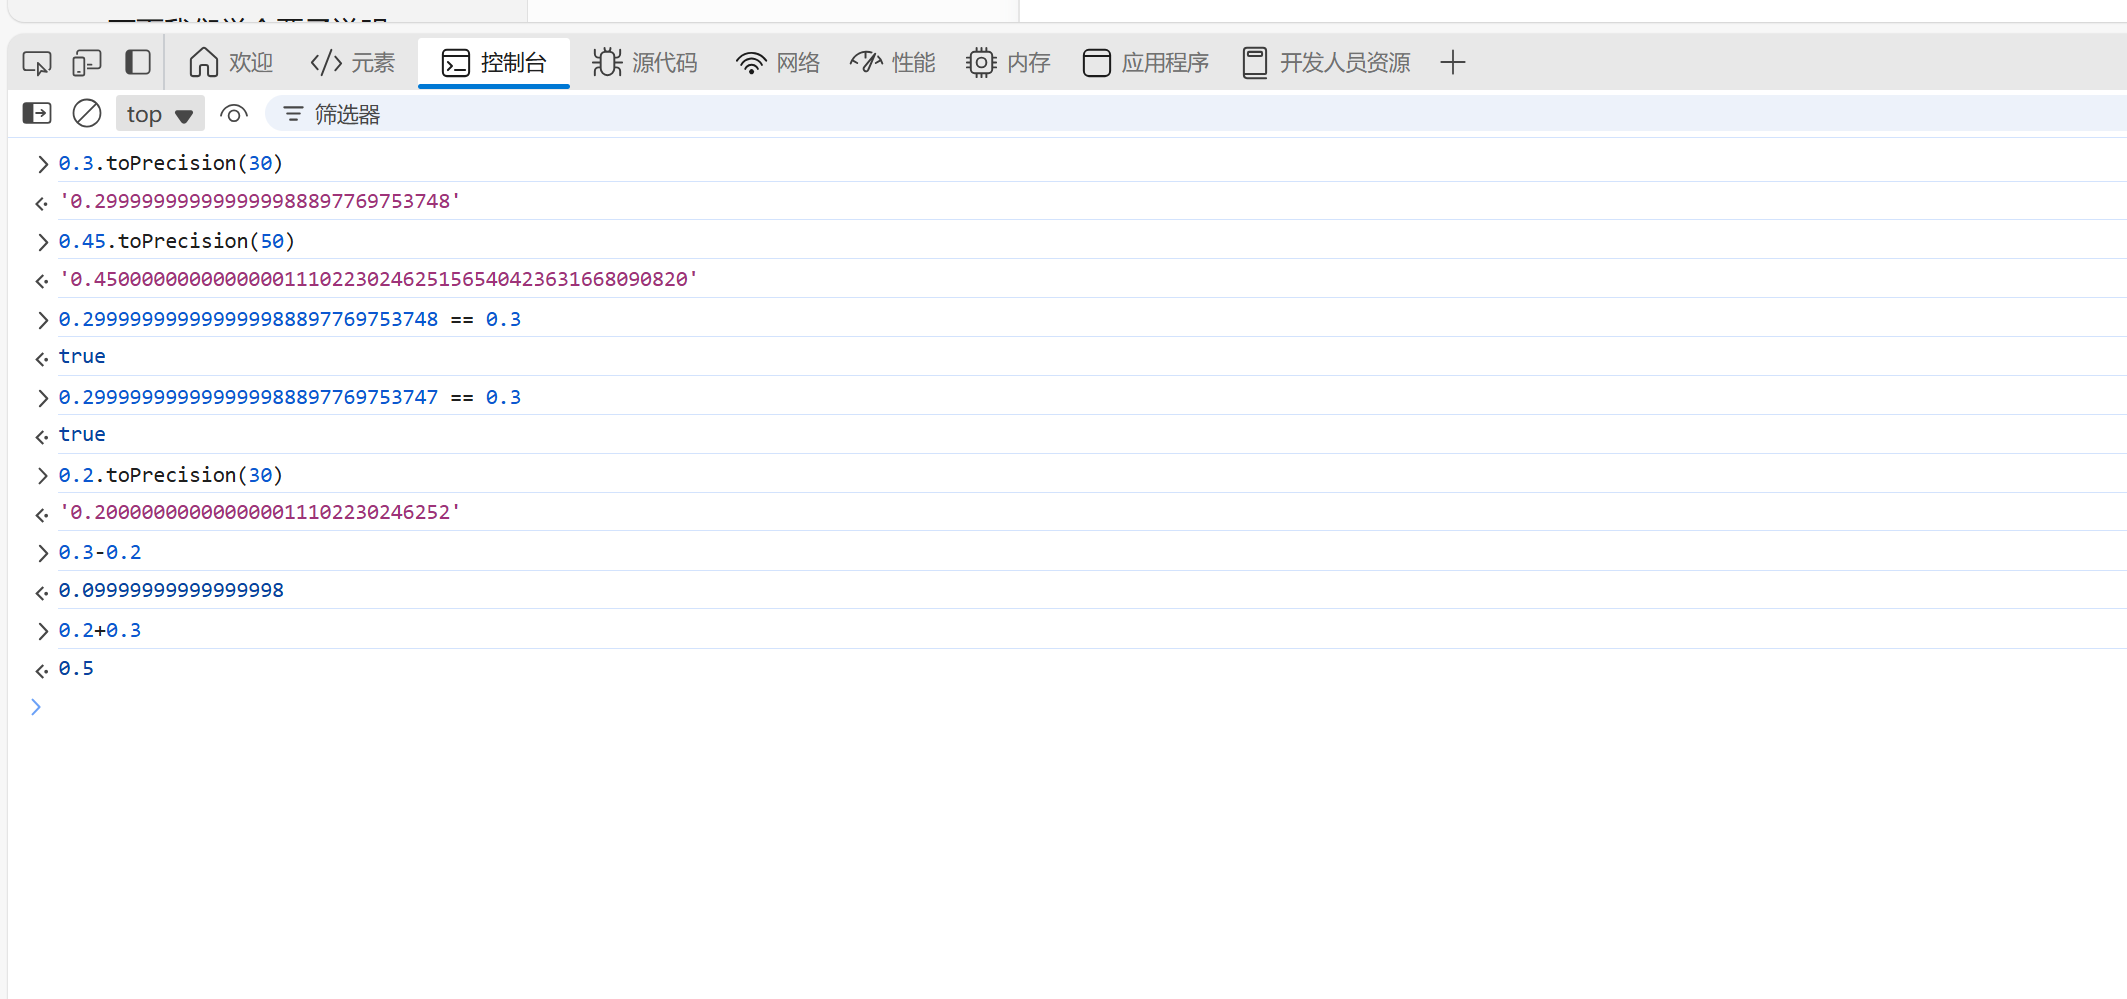Viewport: 2127px width, 999px height.
Task: Open the 'top' execution context dropdown
Action: [160, 113]
